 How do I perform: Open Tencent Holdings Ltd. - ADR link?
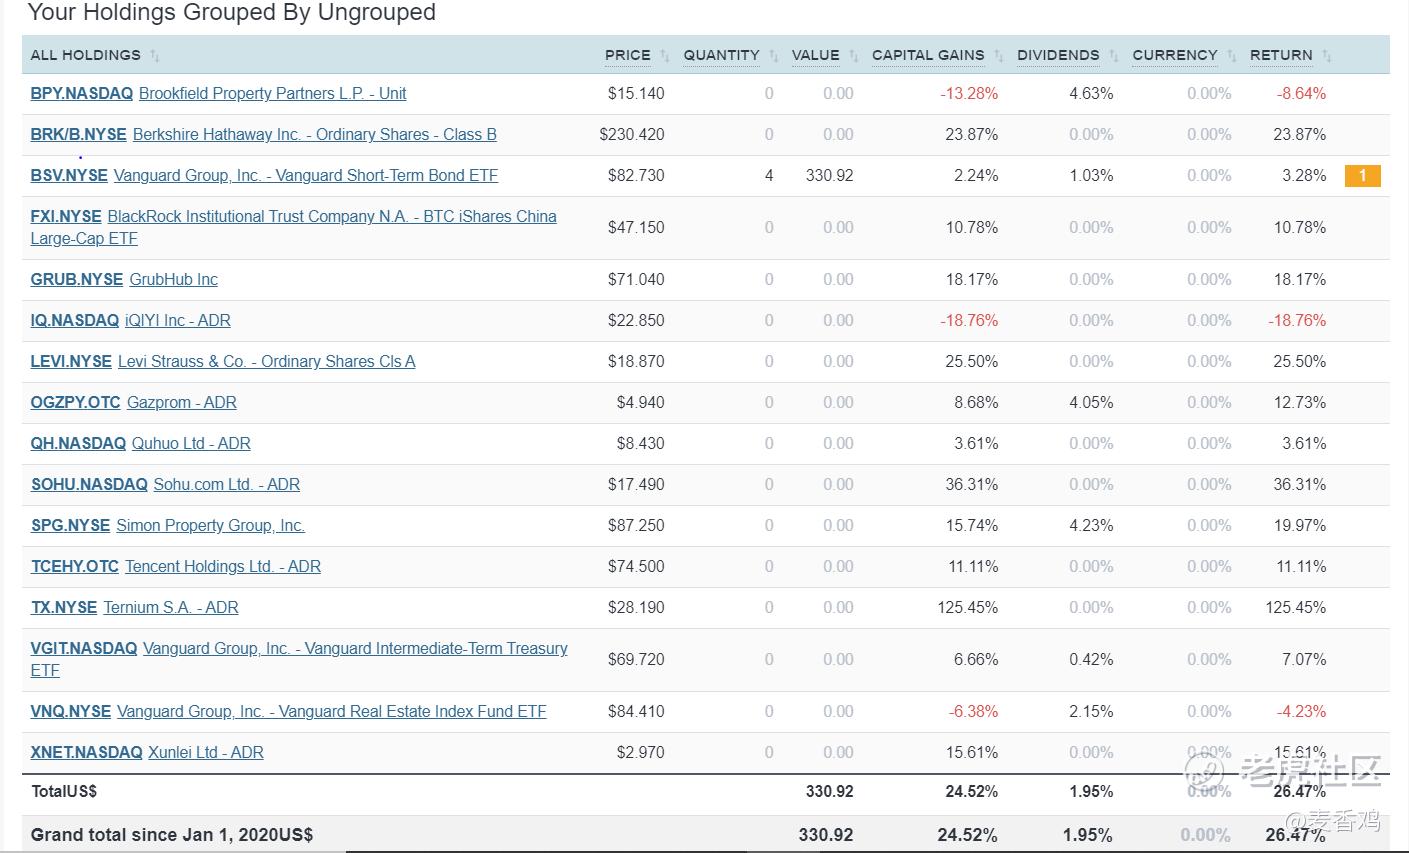tap(223, 566)
